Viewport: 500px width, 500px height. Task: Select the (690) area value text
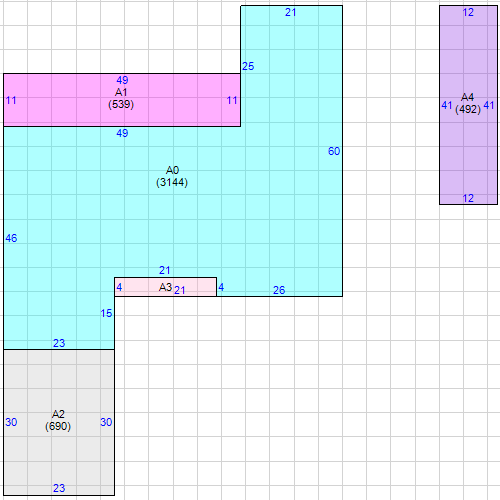(58, 426)
